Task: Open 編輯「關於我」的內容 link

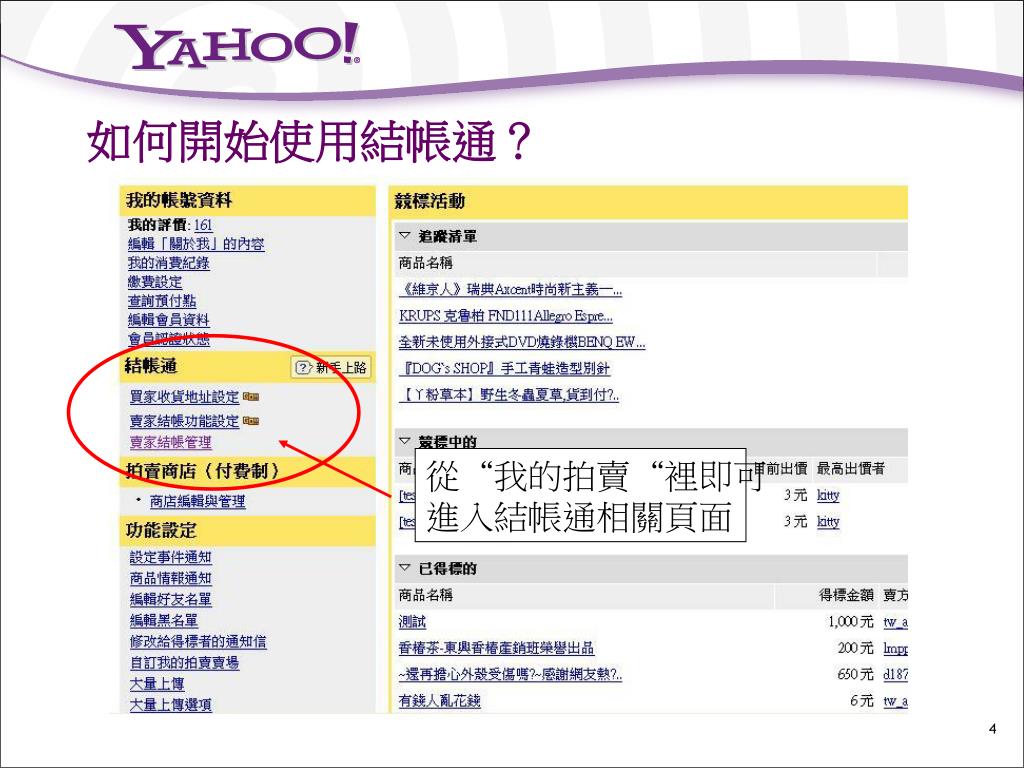Action: pos(196,244)
